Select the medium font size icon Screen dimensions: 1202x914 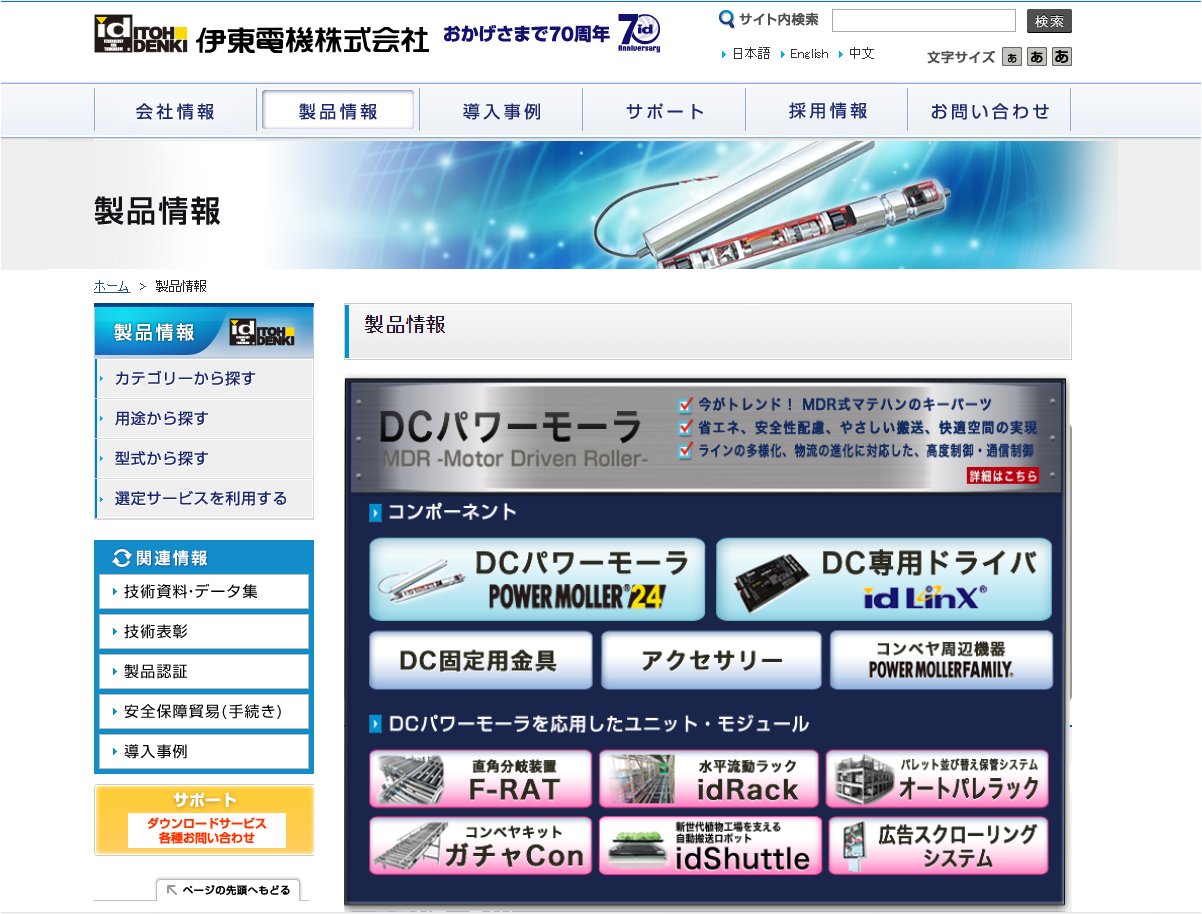pyautogui.click(x=1037, y=57)
